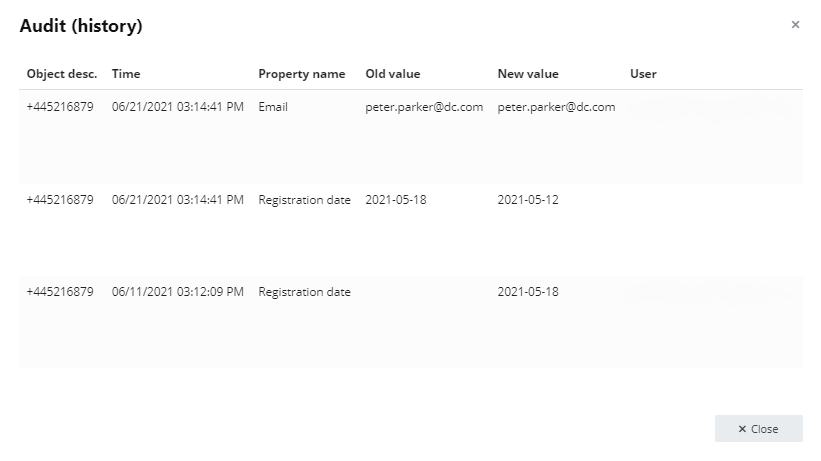Viewport: 821px width, 461px height.
Task: Select the Email property row entry
Action: coord(273,107)
